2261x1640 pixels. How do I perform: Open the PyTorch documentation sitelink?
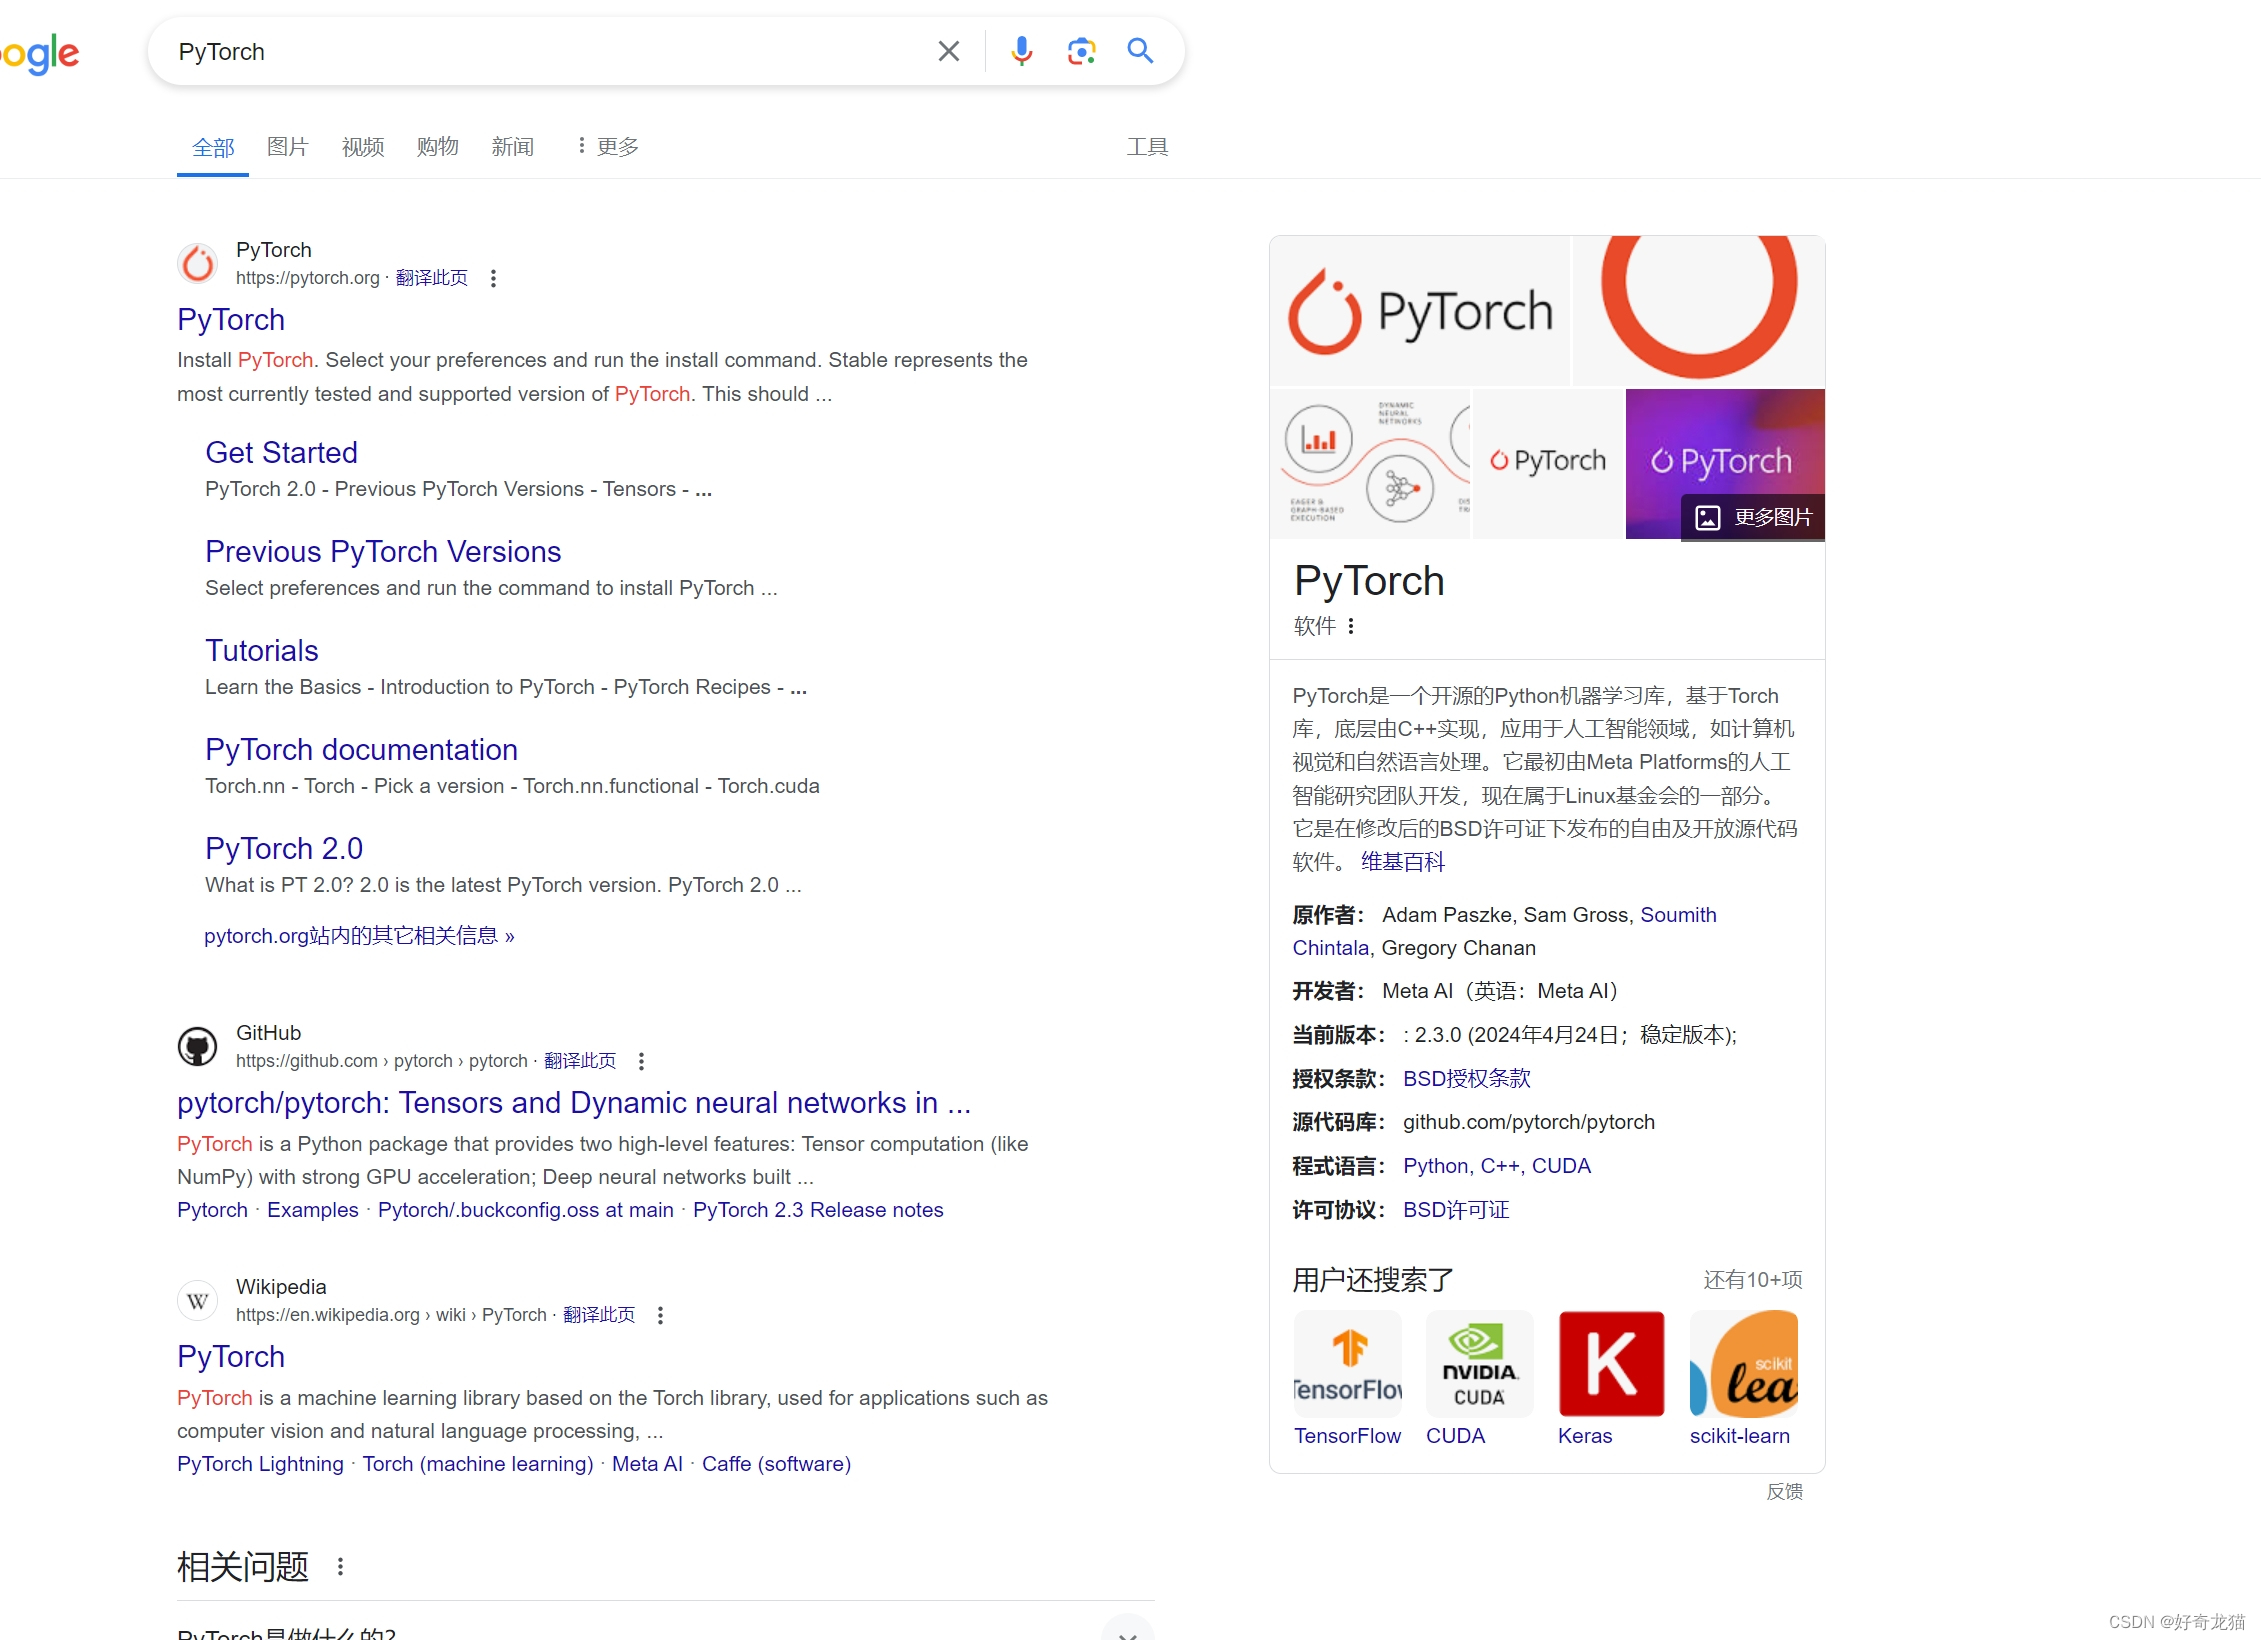tap(361, 750)
